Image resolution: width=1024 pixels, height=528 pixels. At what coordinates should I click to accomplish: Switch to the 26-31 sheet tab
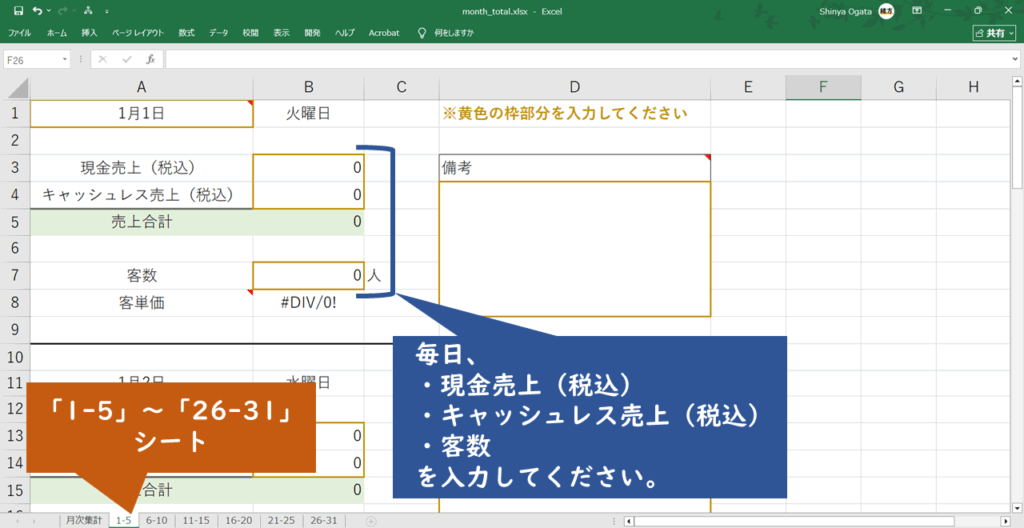pos(324,521)
